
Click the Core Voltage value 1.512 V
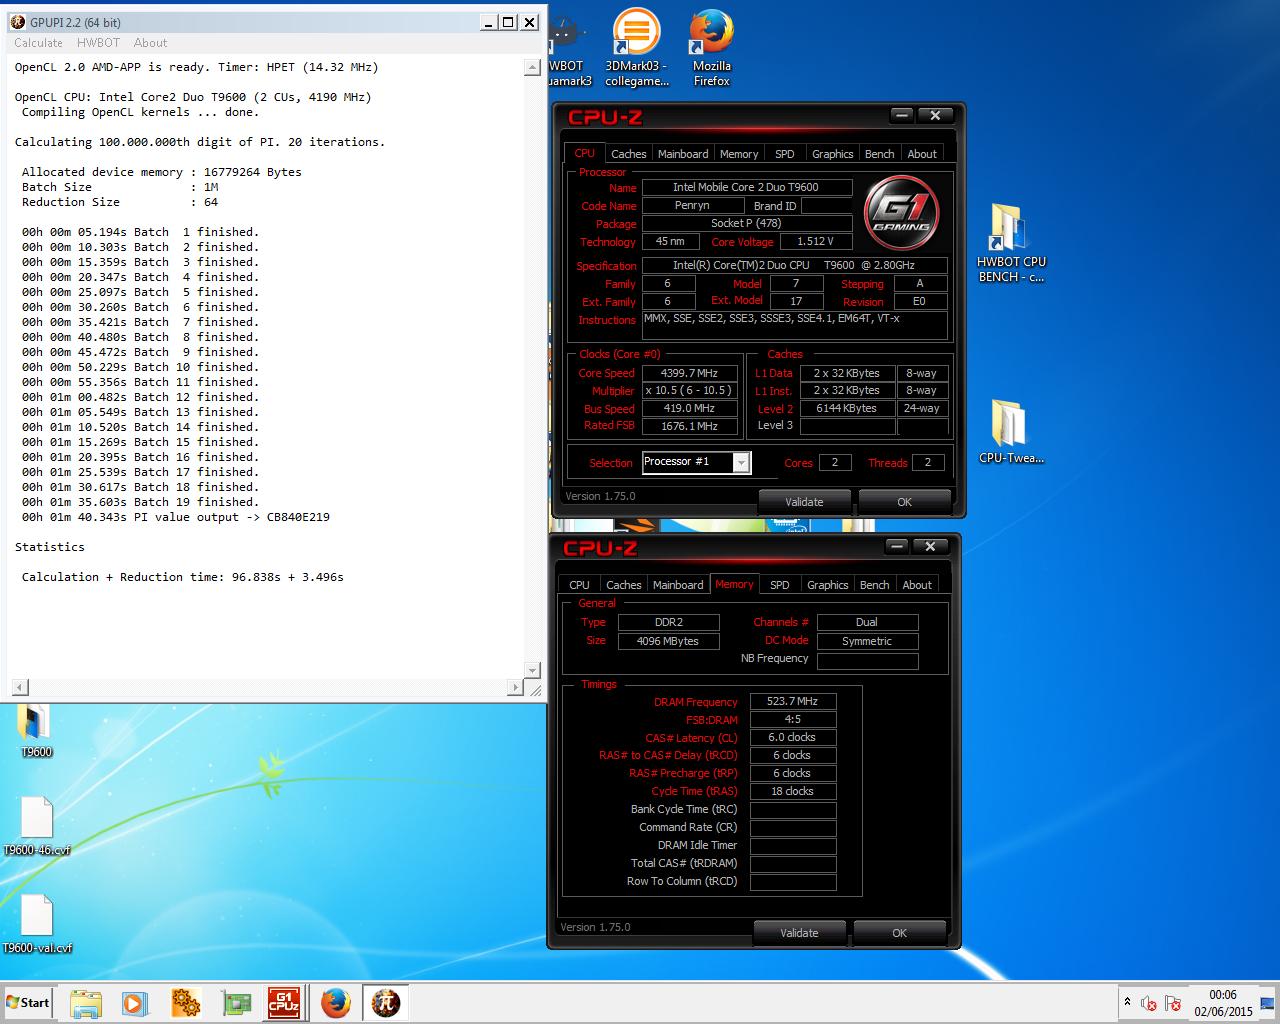(815, 241)
